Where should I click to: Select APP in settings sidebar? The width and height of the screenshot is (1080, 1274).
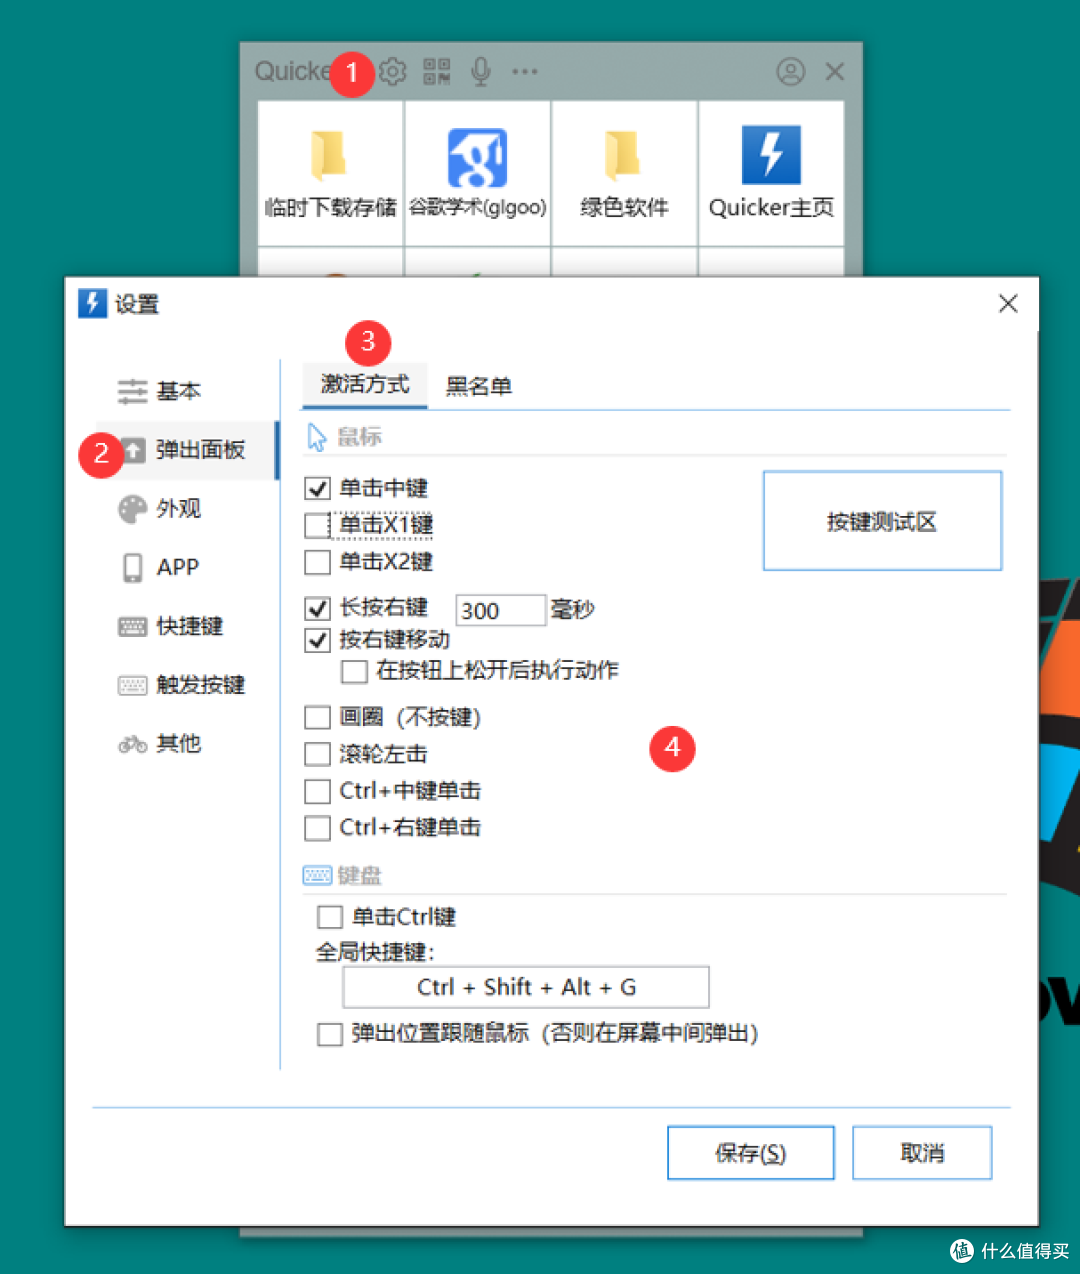pyautogui.click(x=160, y=567)
